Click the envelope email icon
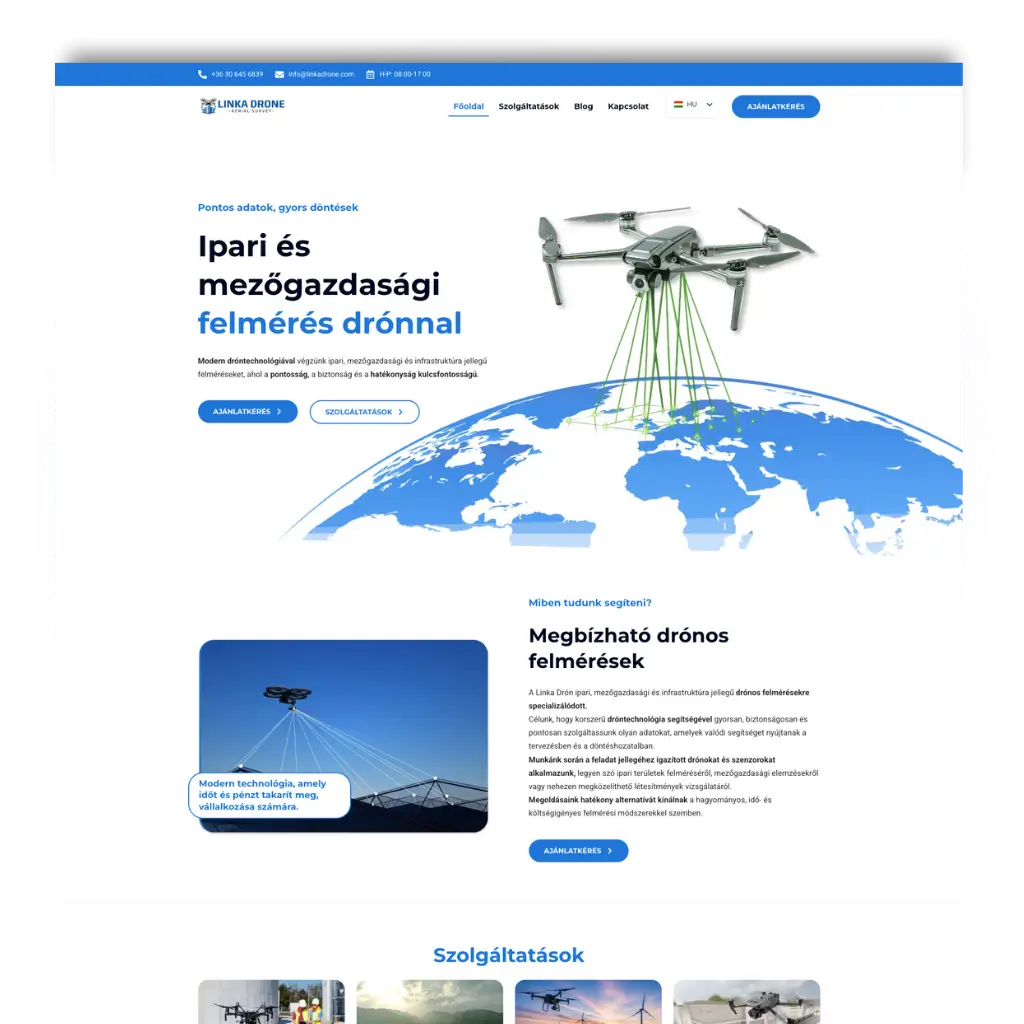Screen dimensions: 1024x1024 (x=280, y=74)
